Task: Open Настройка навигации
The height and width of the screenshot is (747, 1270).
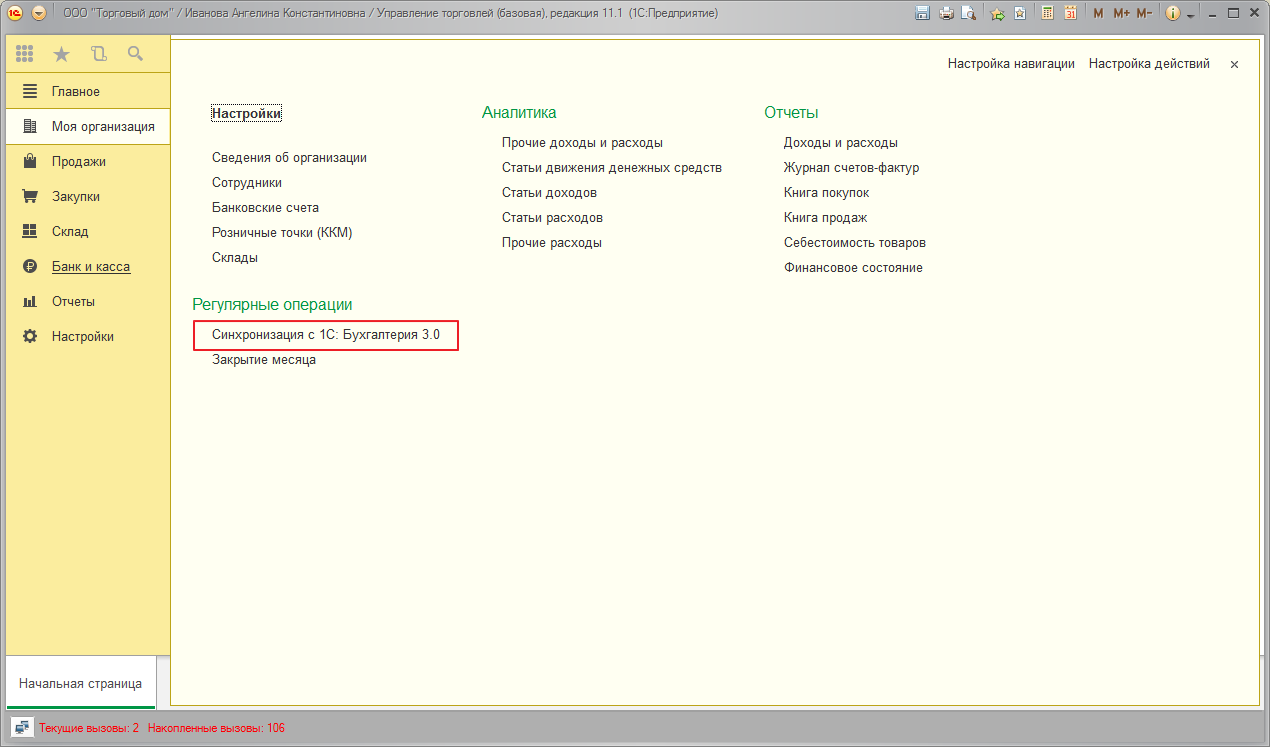Action: point(1011,64)
